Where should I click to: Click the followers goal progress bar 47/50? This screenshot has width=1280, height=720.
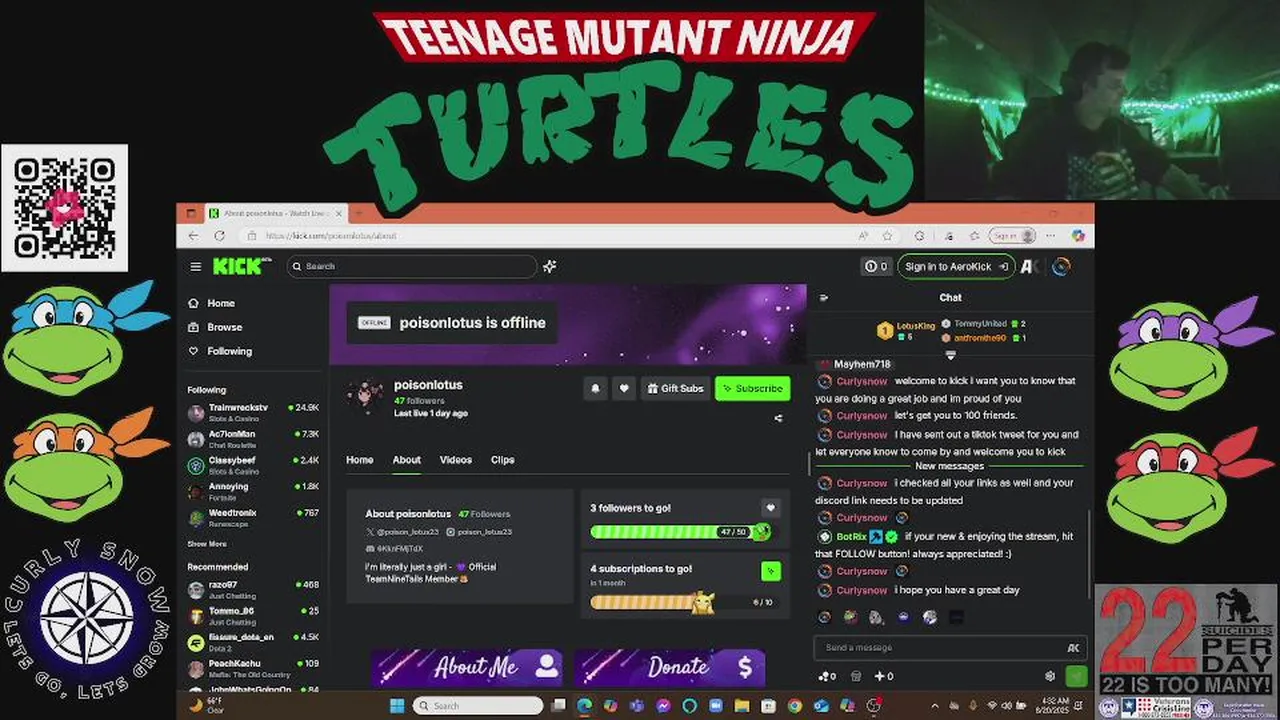[680, 532]
